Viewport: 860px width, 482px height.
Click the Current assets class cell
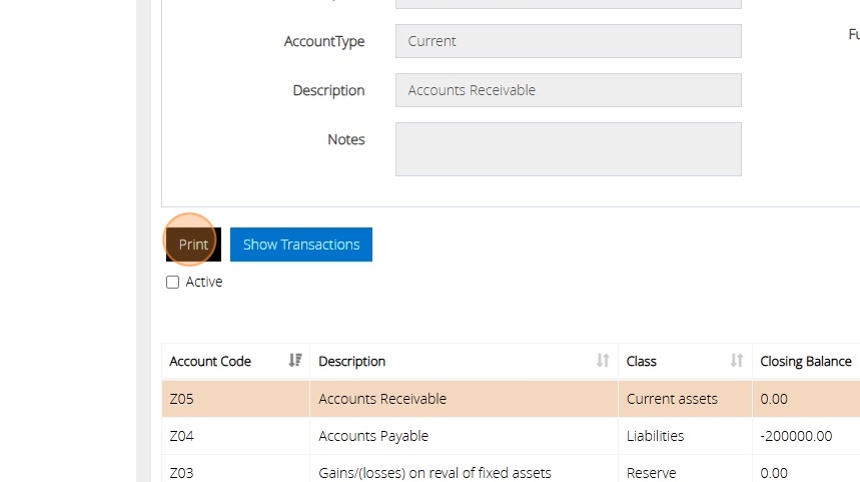pos(672,399)
